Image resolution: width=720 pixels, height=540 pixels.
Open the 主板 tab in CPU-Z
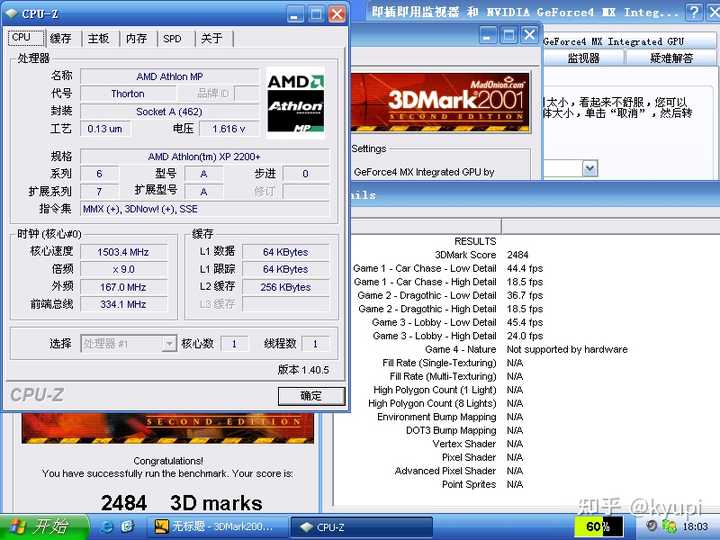point(99,39)
